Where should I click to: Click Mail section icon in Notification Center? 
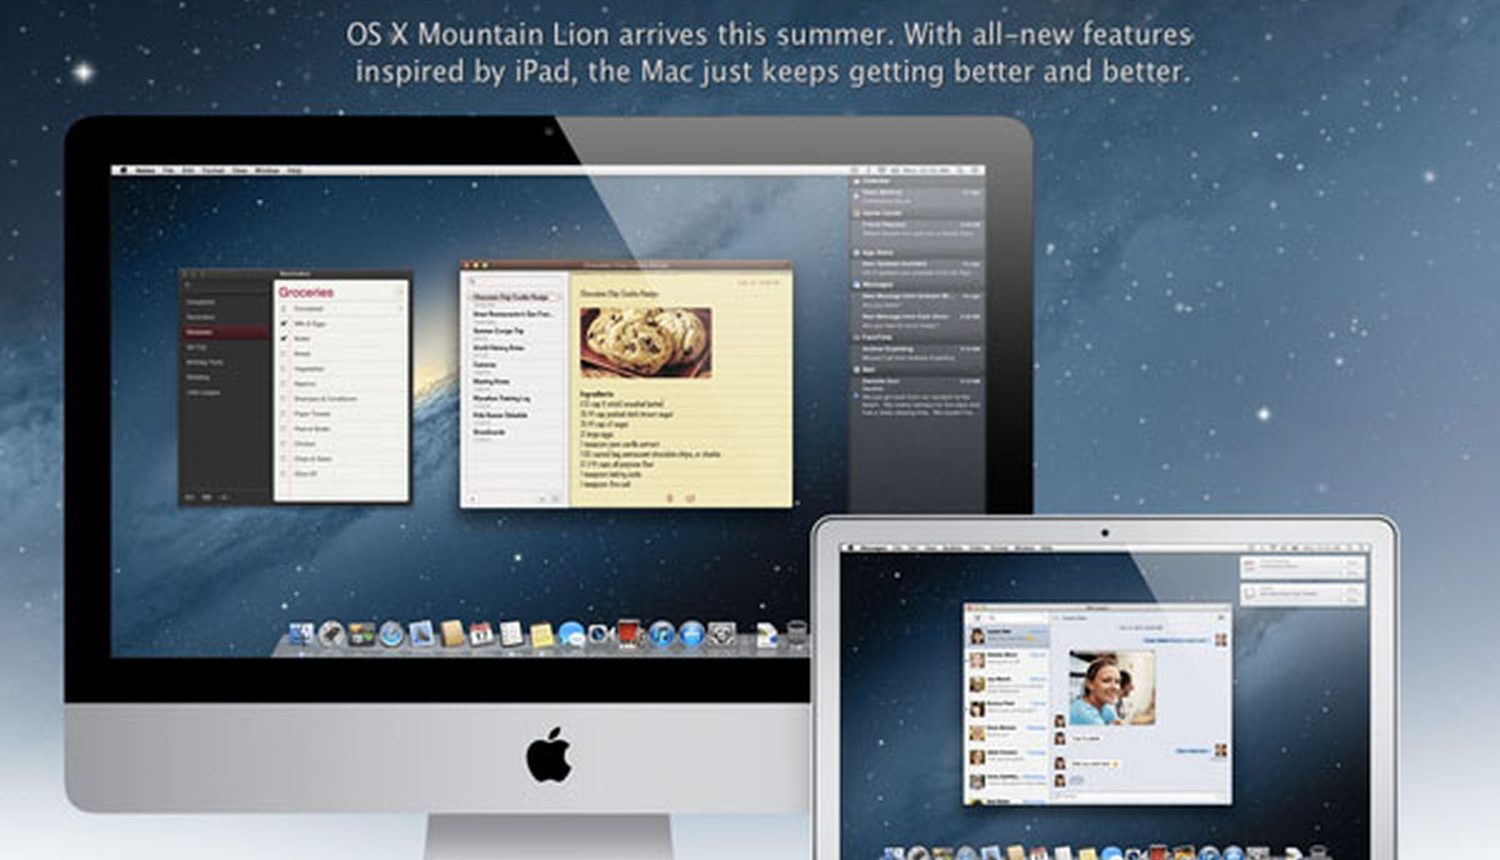coord(857,370)
